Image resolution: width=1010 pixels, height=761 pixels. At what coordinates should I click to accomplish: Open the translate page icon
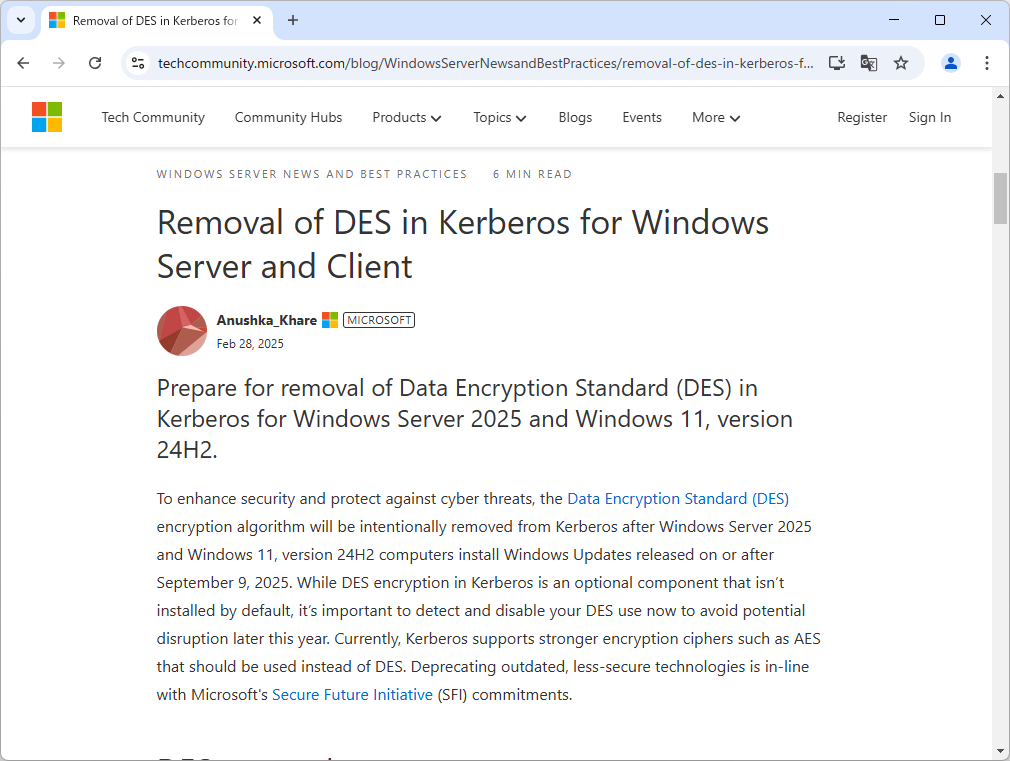pos(869,63)
